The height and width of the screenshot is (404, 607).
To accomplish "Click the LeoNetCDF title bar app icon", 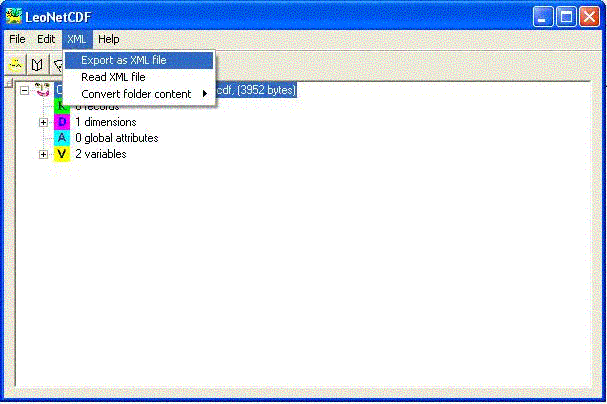I will 14,17.
